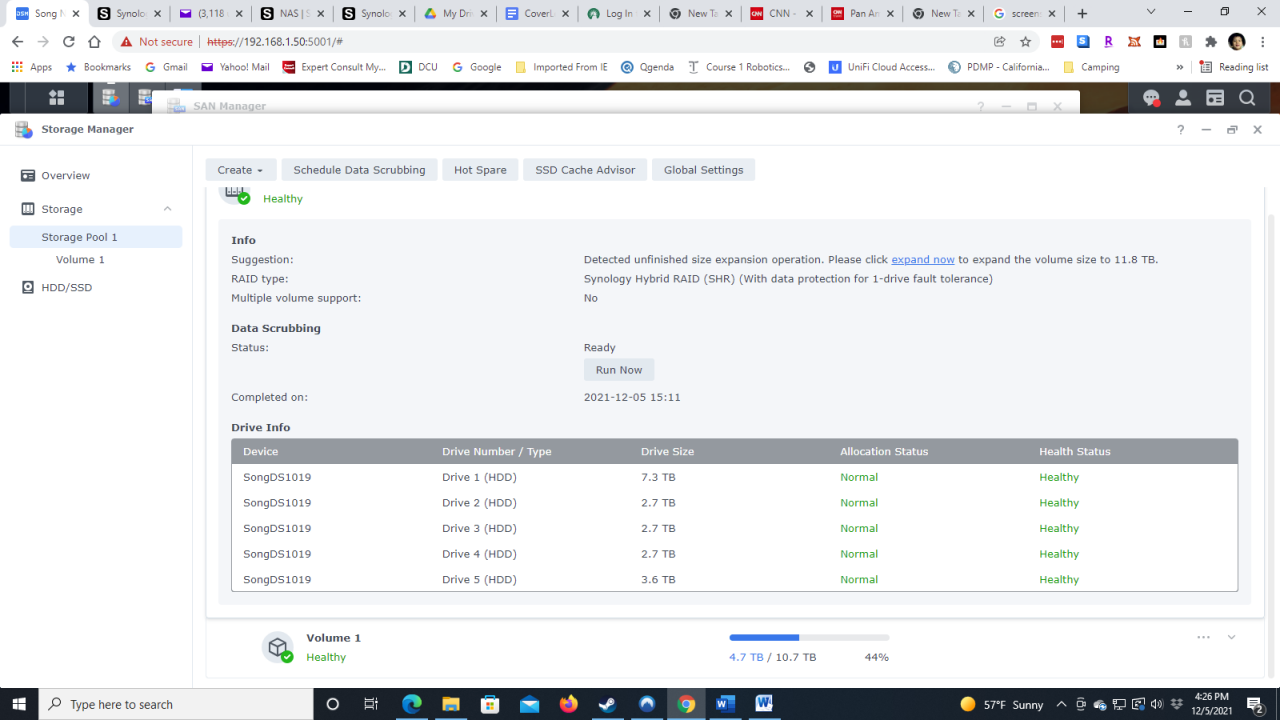Click the Storage Pool health status icon

pyautogui.click(x=244, y=198)
